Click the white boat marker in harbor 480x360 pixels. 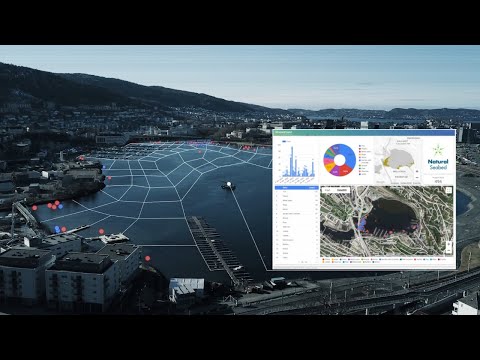[x=229, y=184]
